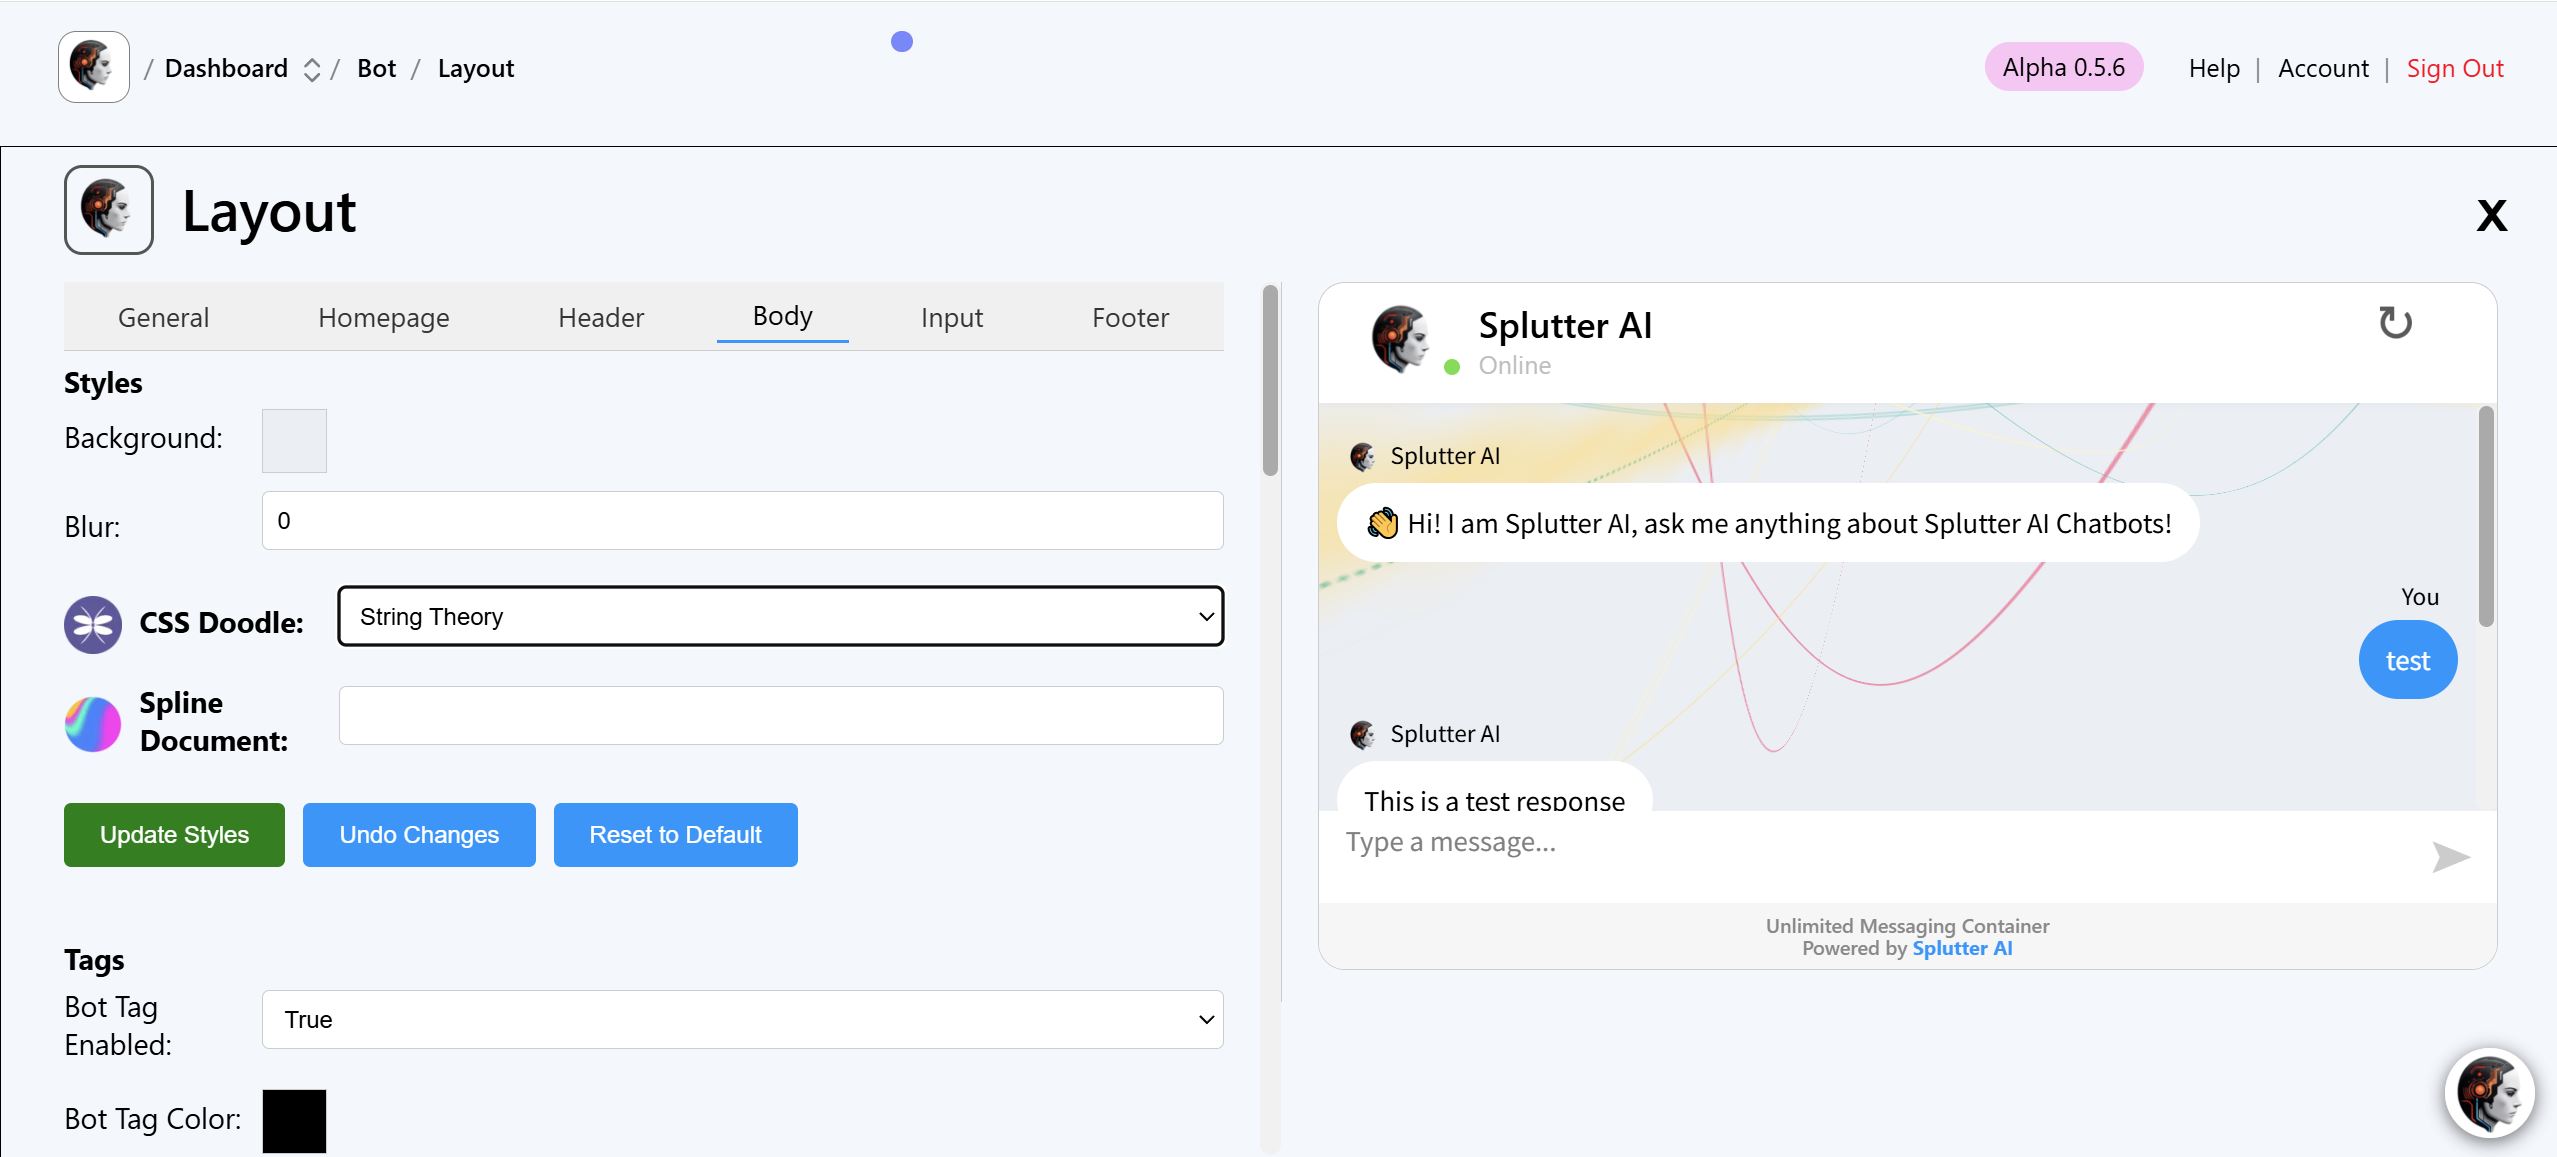Click the Splutter AI avatar in chat header

[x=1400, y=339]
